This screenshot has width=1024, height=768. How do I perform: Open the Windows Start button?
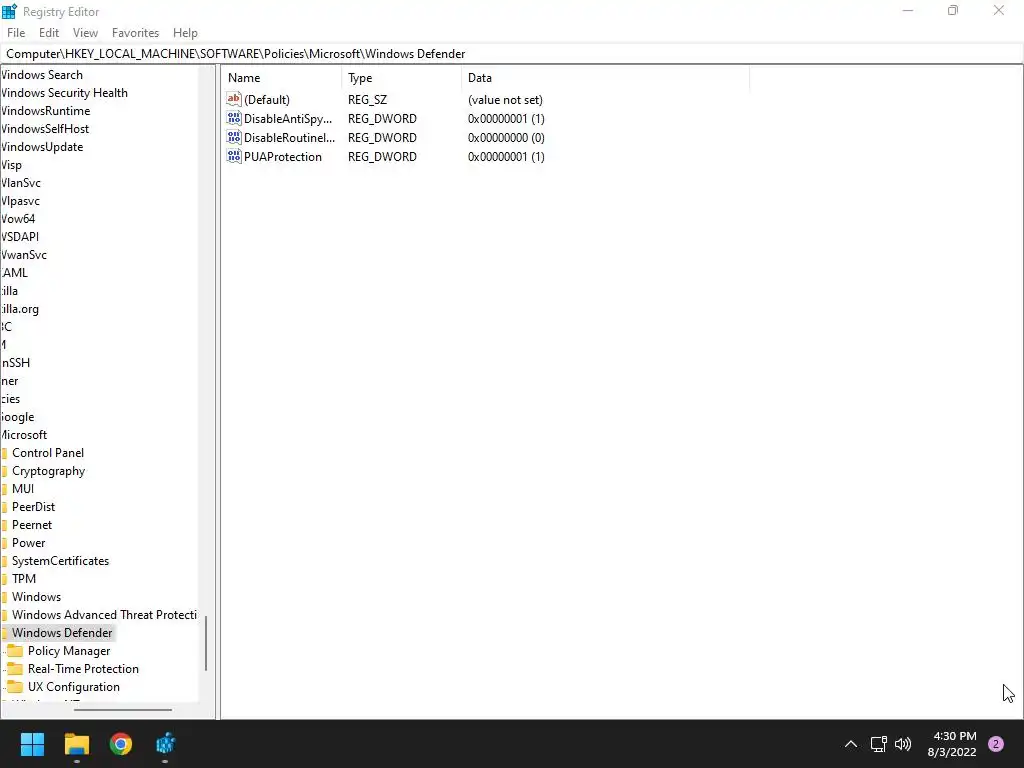32,744
